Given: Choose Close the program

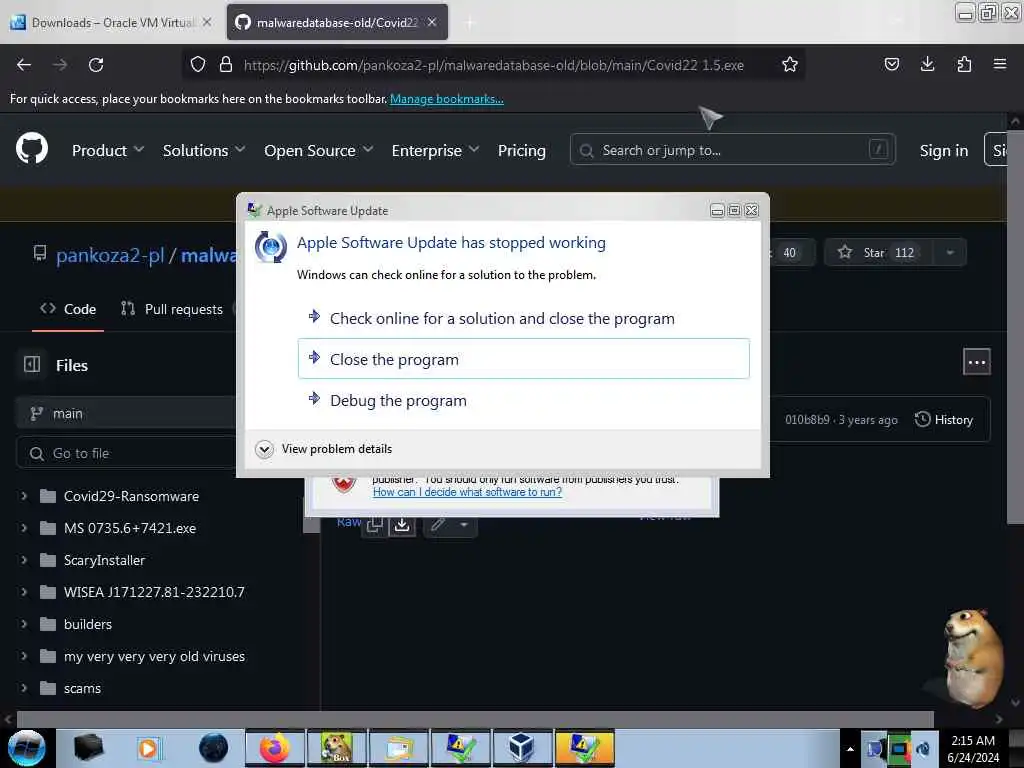Looking at the screenshot, I should pos(523,359).
